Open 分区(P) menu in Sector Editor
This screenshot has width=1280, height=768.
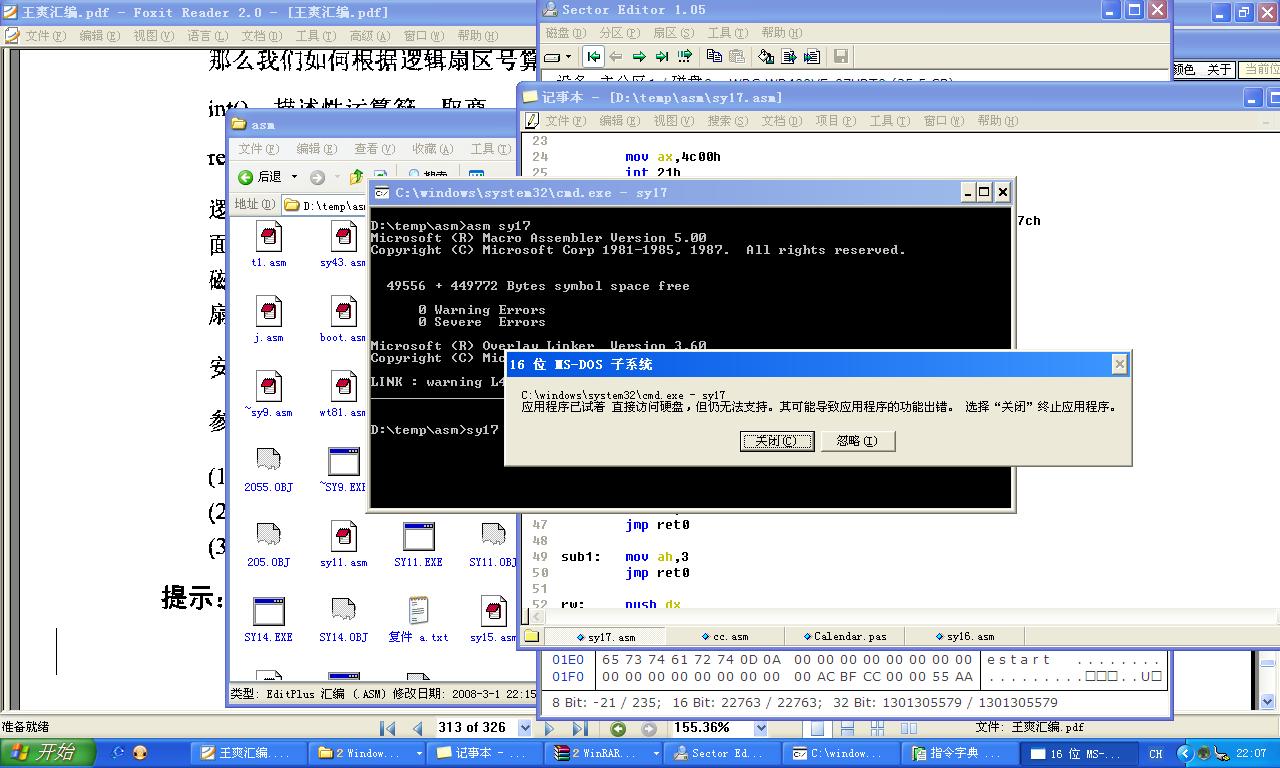tap(619, 33)
